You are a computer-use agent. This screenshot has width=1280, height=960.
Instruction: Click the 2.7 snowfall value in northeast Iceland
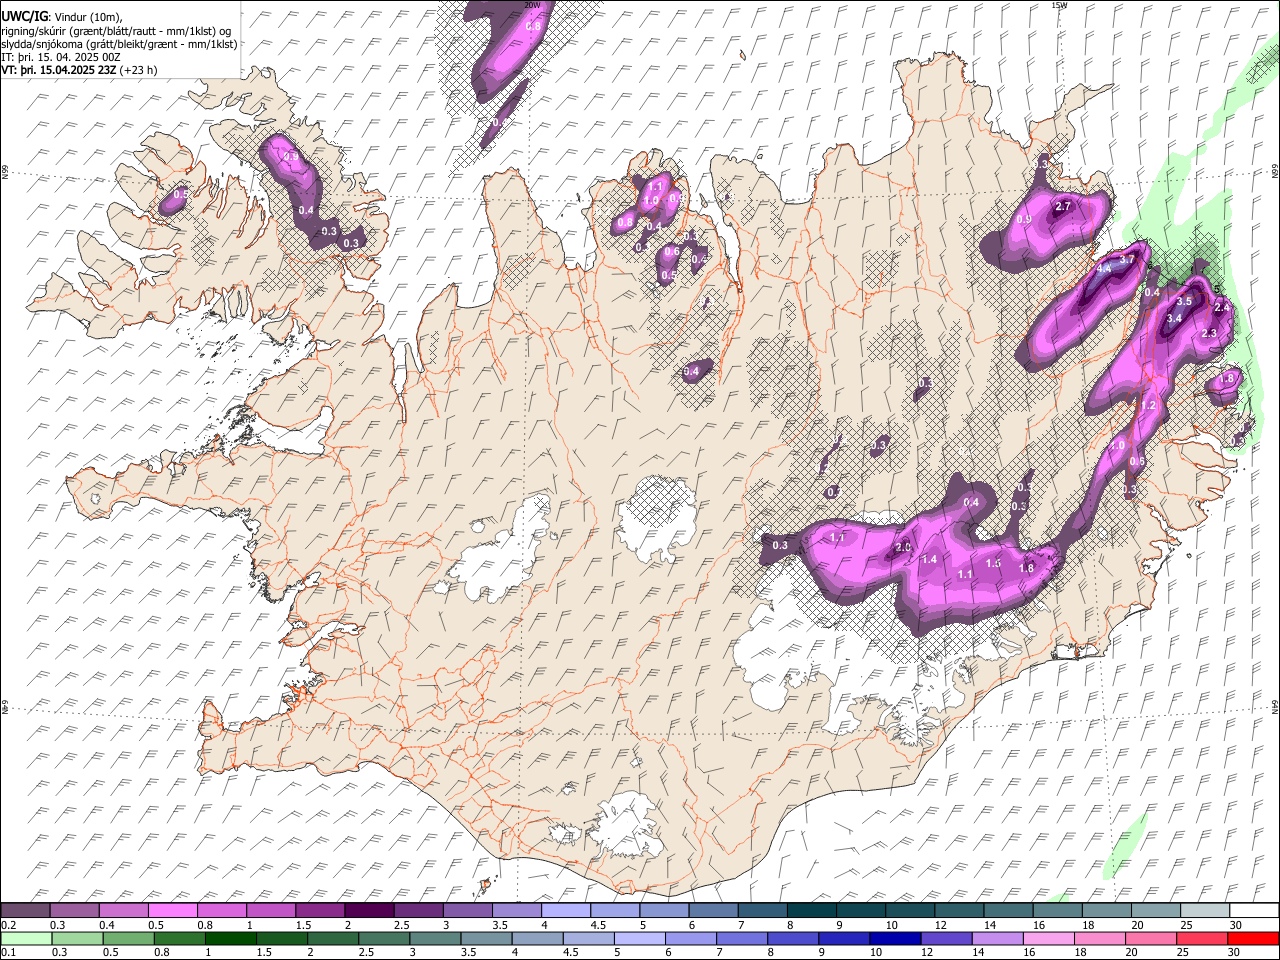coord(1063,206)
